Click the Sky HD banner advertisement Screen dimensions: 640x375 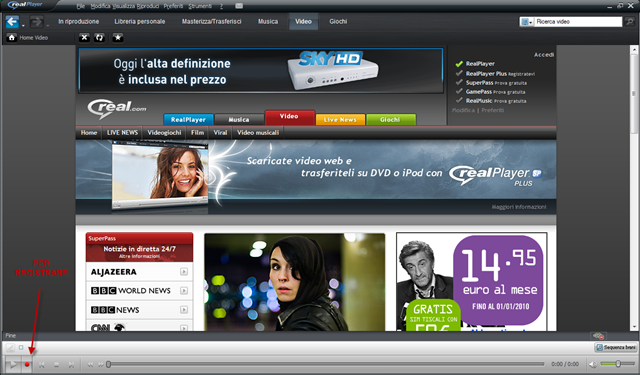pyautogui.click(x=261, y=71)
